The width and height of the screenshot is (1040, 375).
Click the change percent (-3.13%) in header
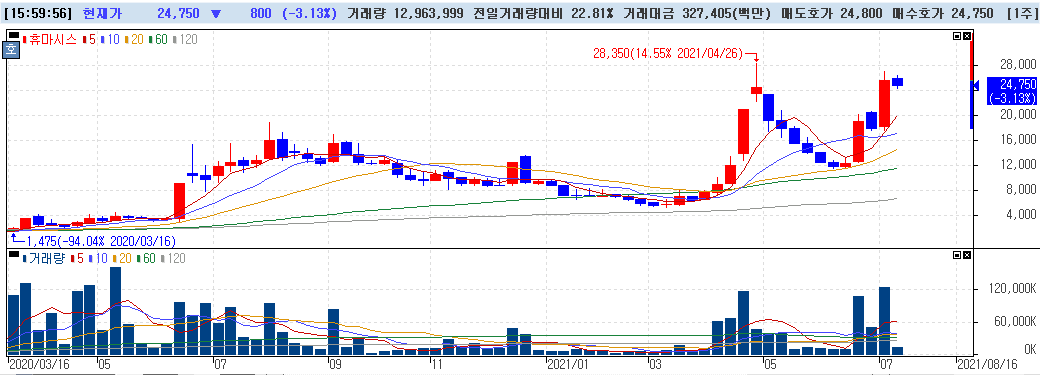coord(310,13)
